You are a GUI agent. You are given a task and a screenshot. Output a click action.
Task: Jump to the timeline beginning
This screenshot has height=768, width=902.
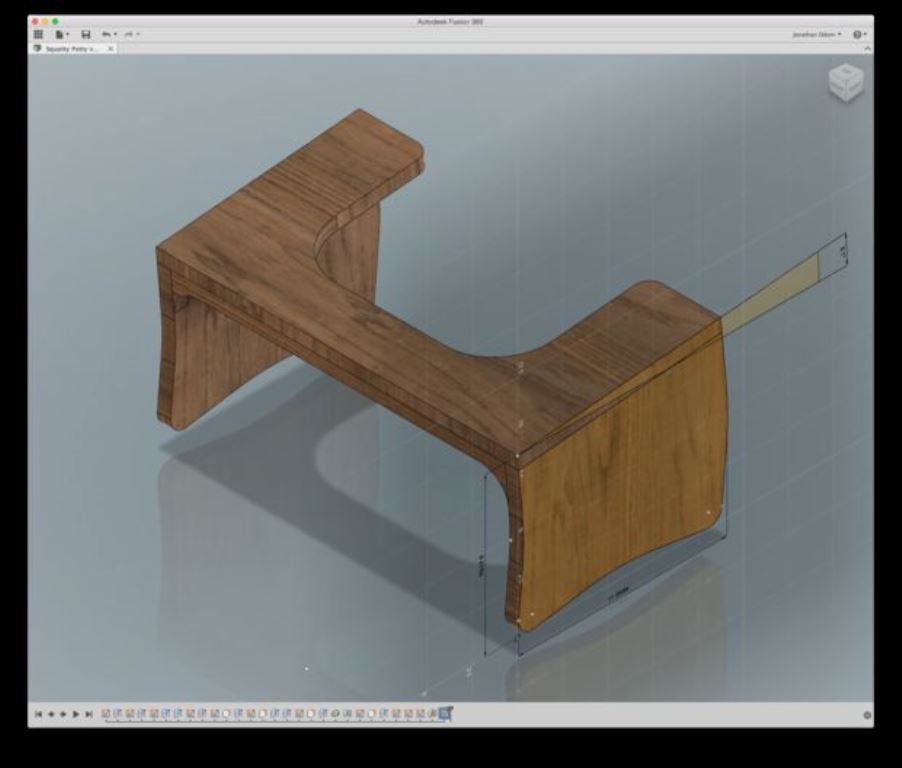click(x=38, y=714)
